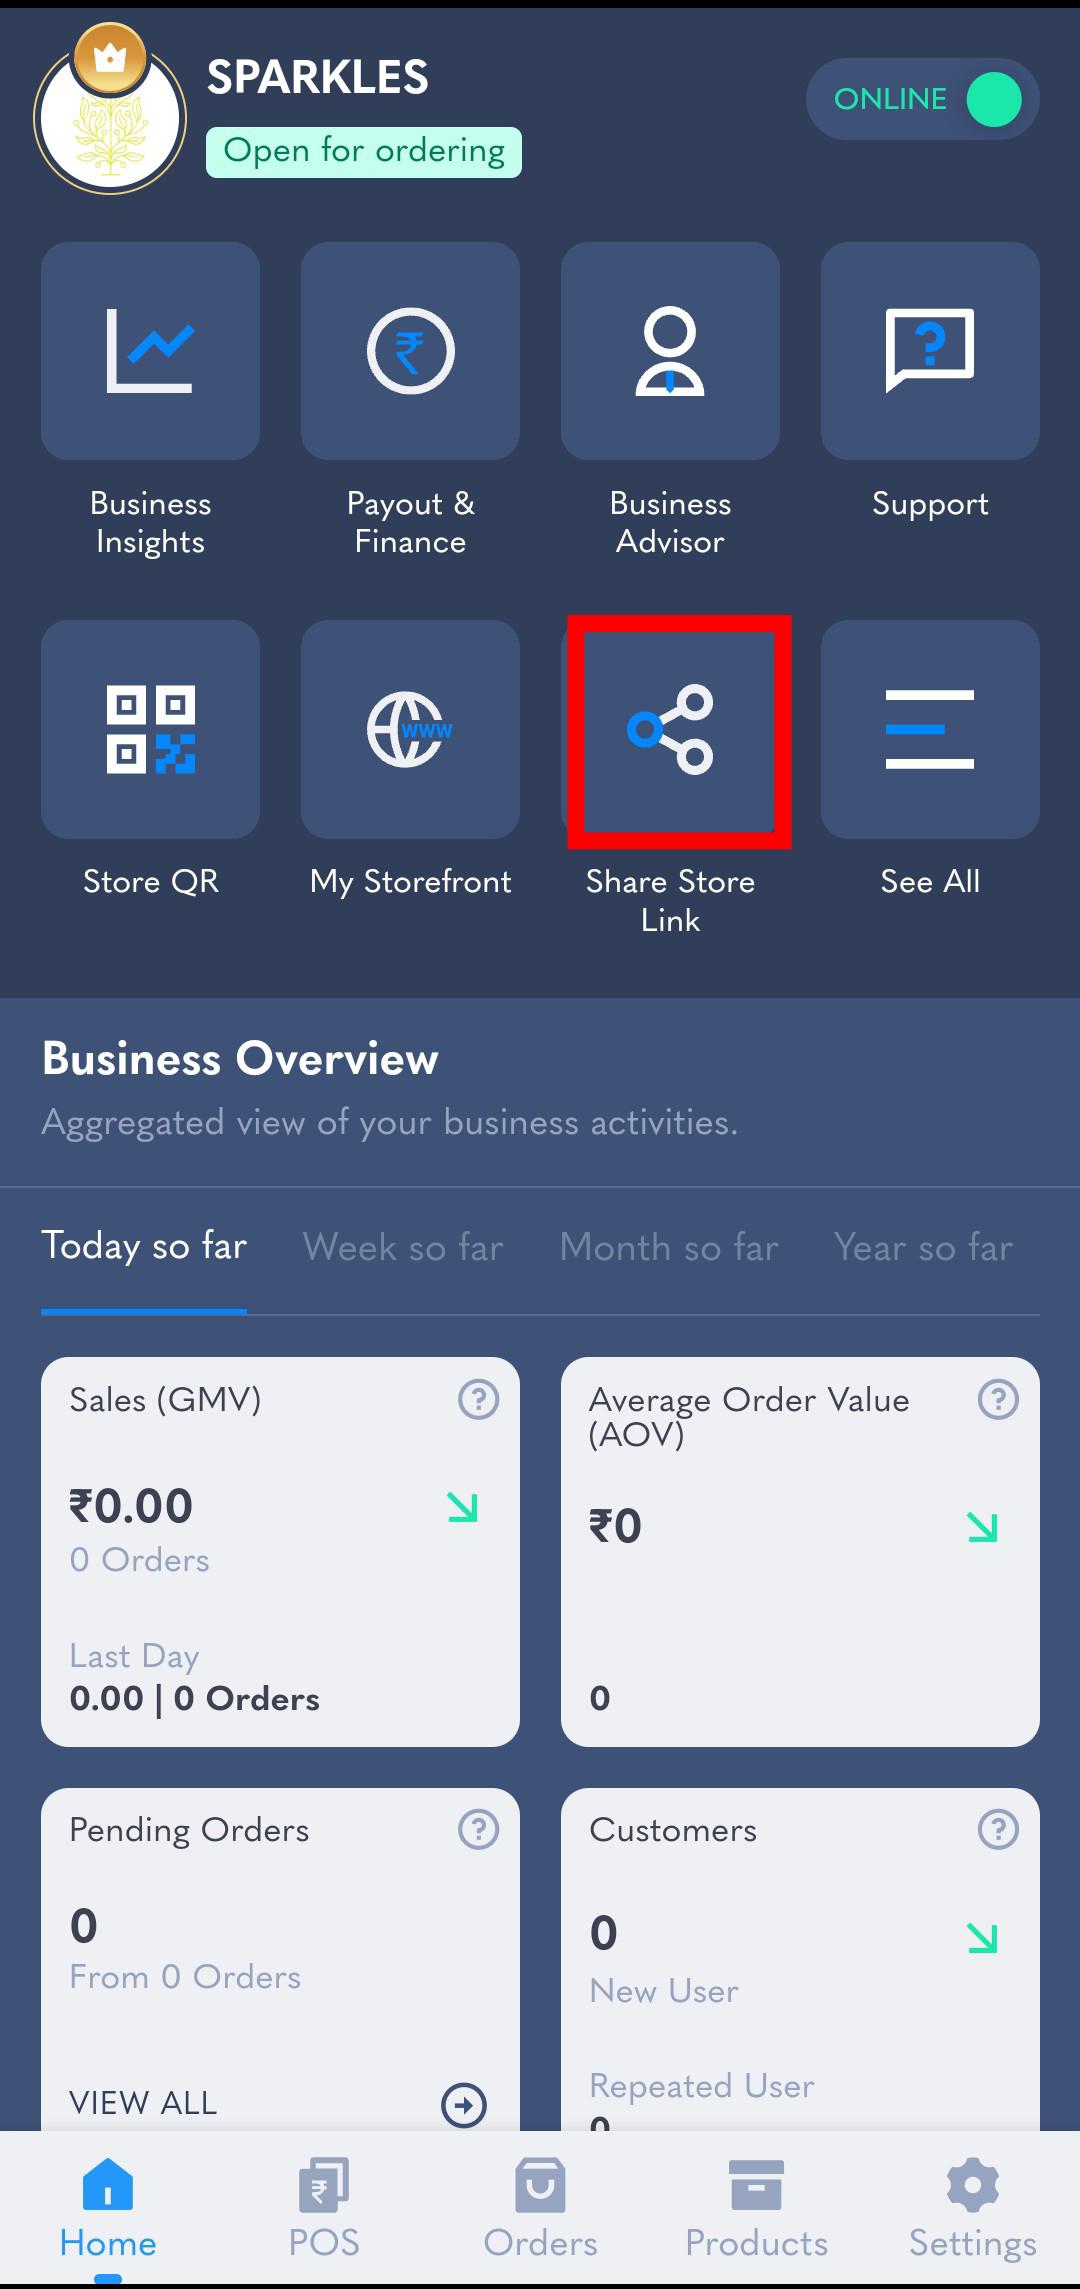Tap the Share Store Link icon
Image resolution: width=1080 pixels, height=2289 pixels.
pyautogui.click(x=670, y=729)
